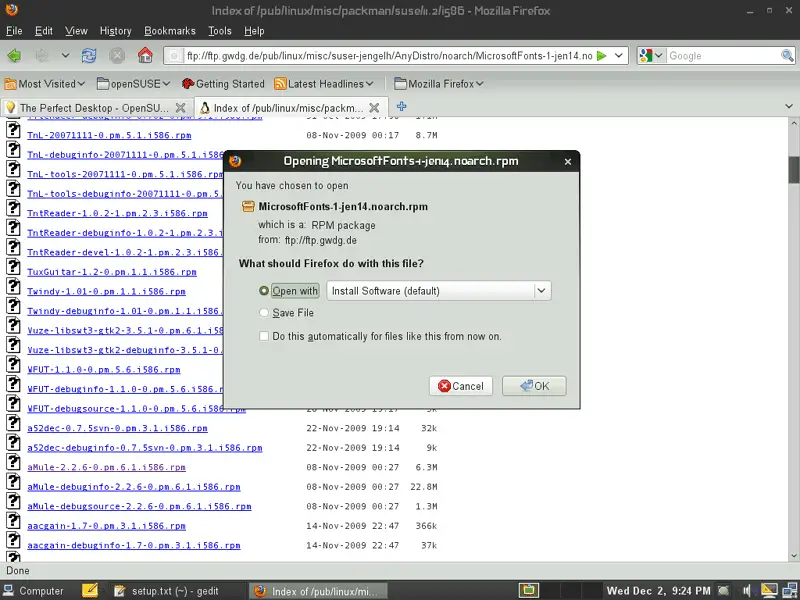
Task: Click the file icon beside Twindy-1.01-0.pm.1.1.i586.rpm
Action: (13, 286)
